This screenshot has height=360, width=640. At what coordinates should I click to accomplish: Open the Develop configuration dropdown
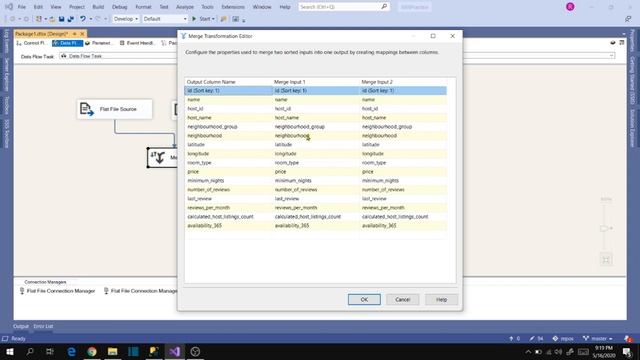pos(125,19)
